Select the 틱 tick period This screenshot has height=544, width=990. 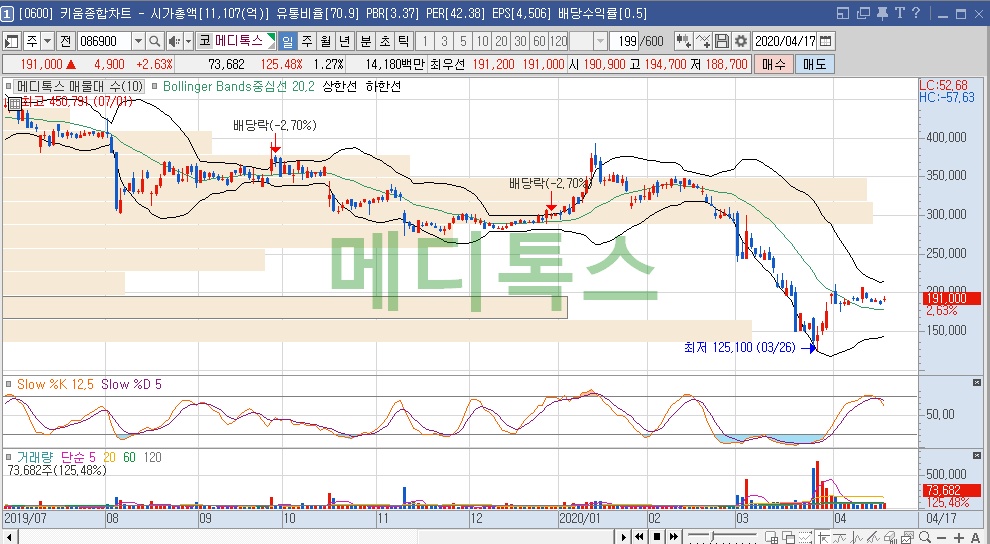tap(404, 42)
